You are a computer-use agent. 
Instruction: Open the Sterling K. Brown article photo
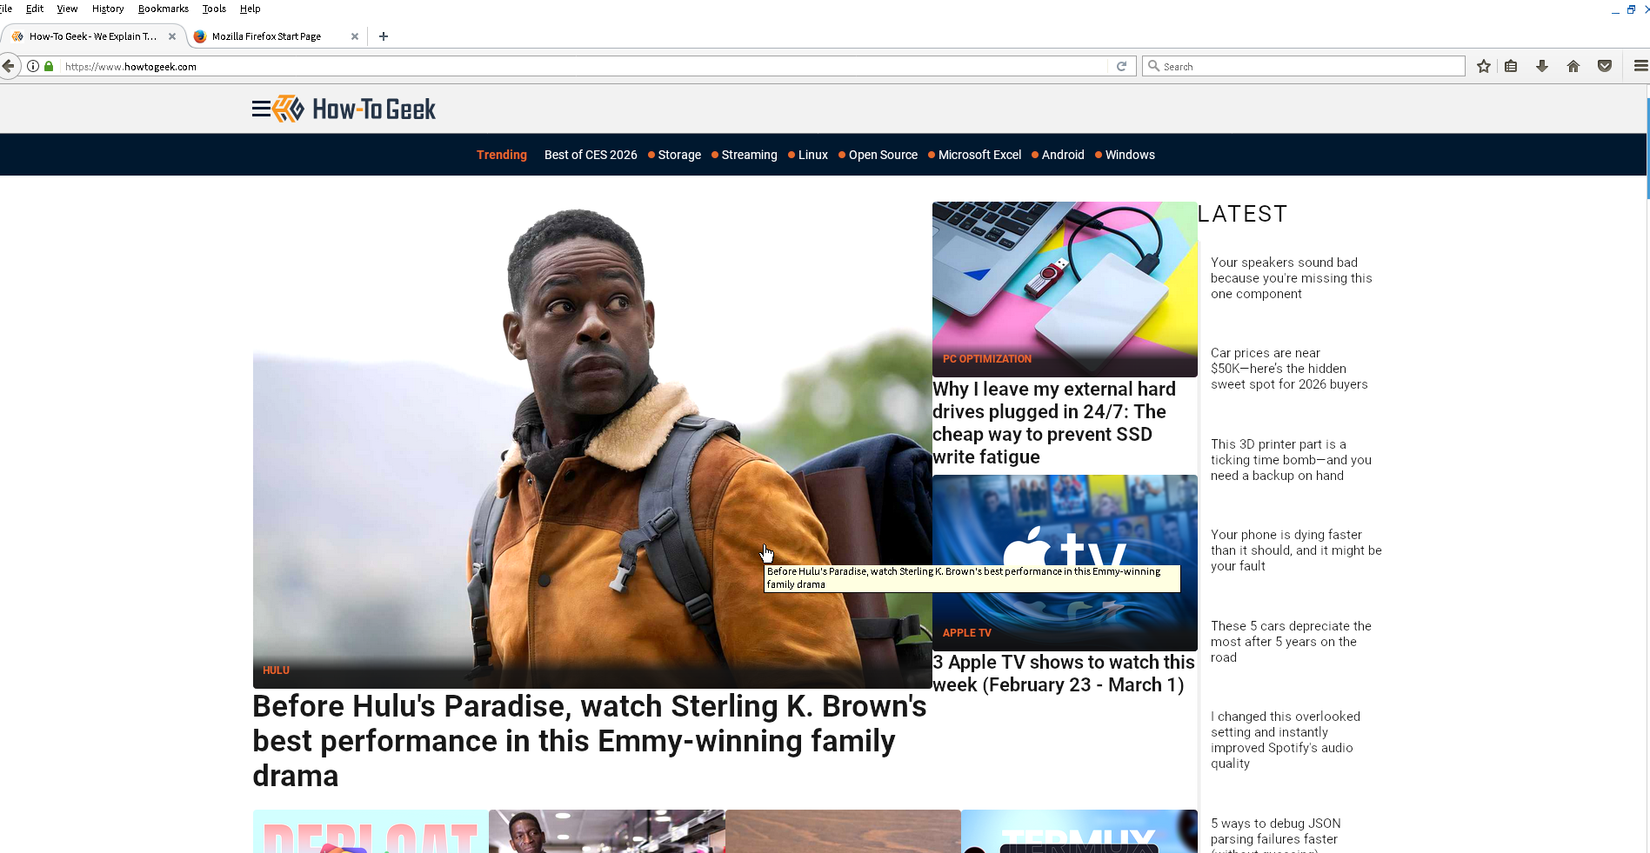[592, 445]
